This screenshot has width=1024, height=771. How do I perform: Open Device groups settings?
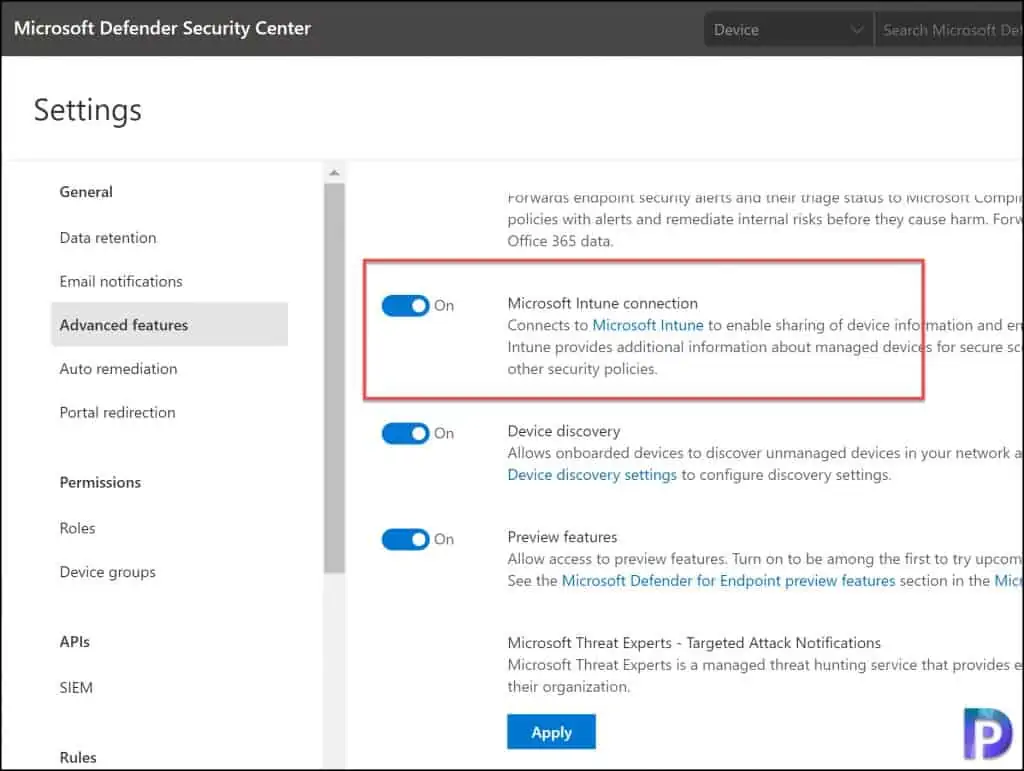(108, 573)
